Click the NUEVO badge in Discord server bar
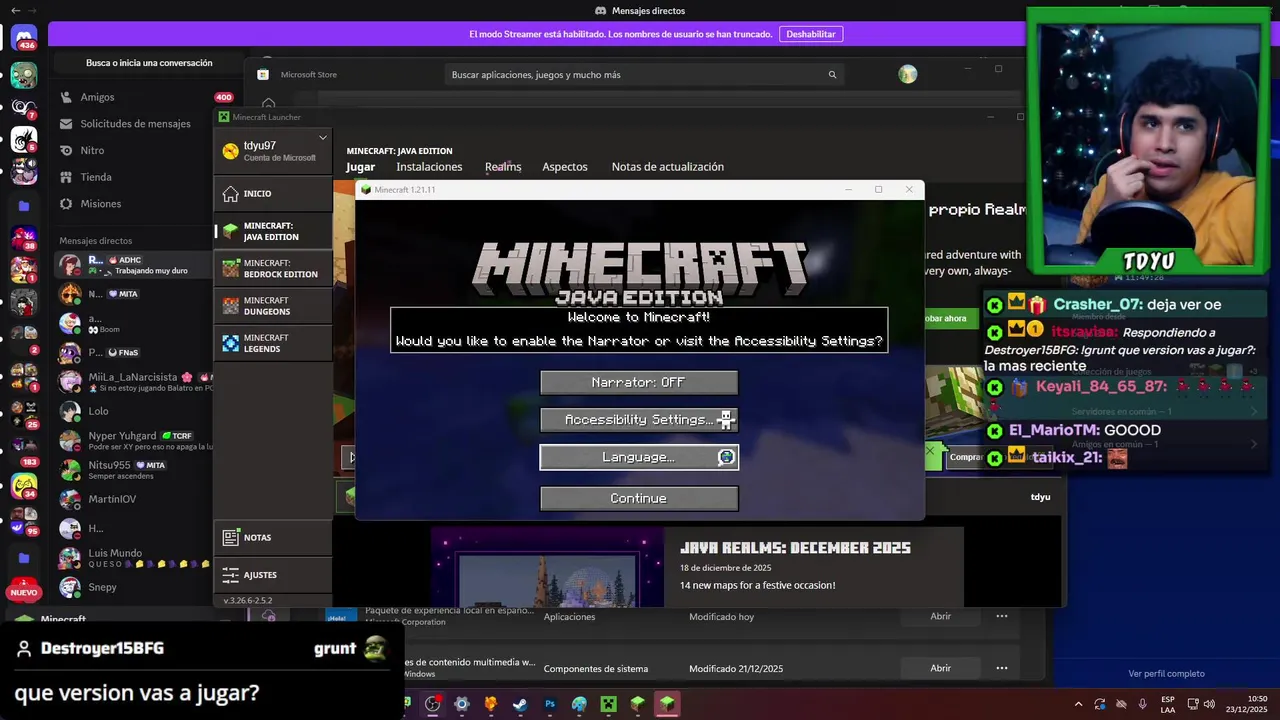 [23, 592]
